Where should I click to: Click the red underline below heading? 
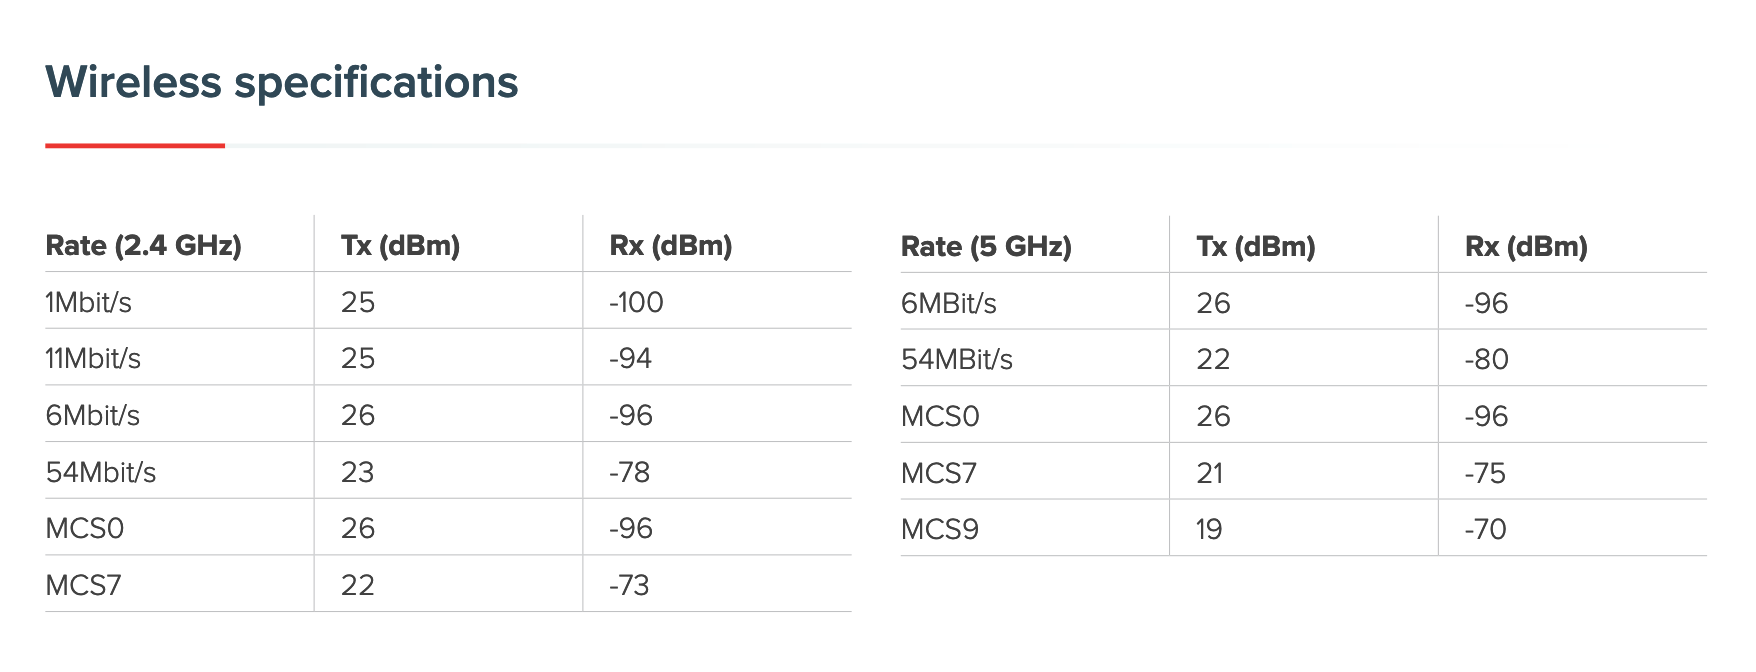tap(135, 146)
